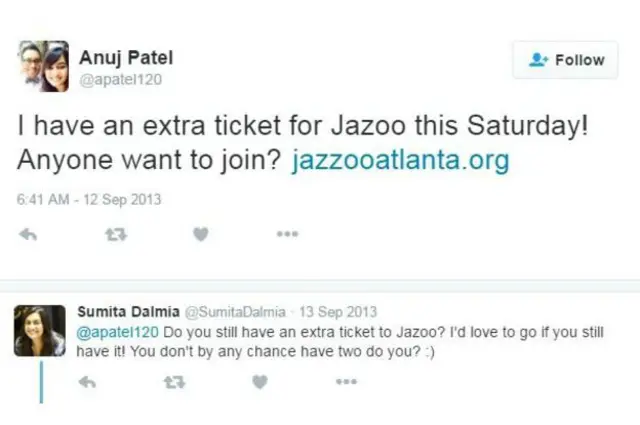Click Sumita Dalmia's profile photo
The image size is (640, 425).
(39, 330)
